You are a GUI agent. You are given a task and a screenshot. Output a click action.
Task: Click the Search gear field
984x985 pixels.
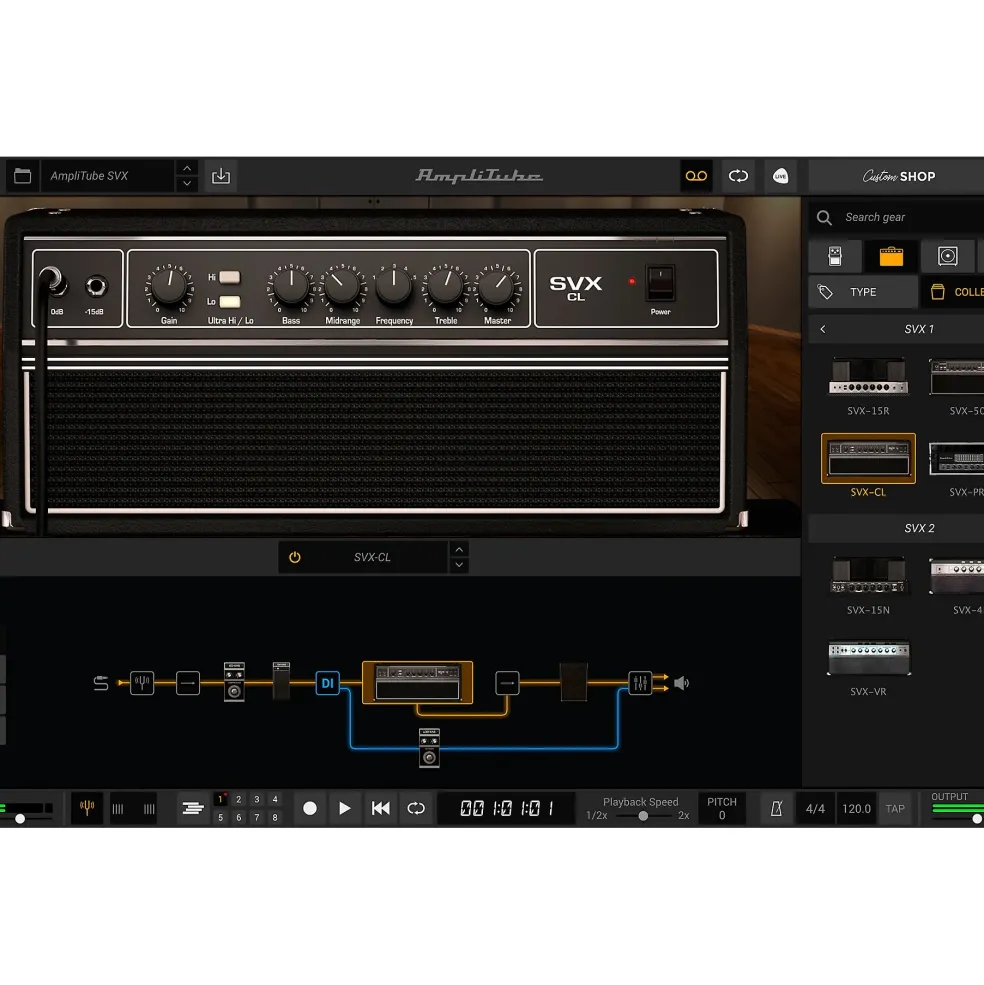click(x=899, y=217)
